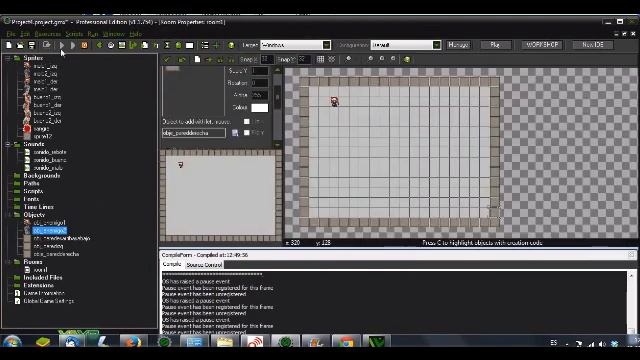Image resolution: width=640 pixels, height=360 pixels.
Task: Open the Scripts menu
Action: [74, 34]
